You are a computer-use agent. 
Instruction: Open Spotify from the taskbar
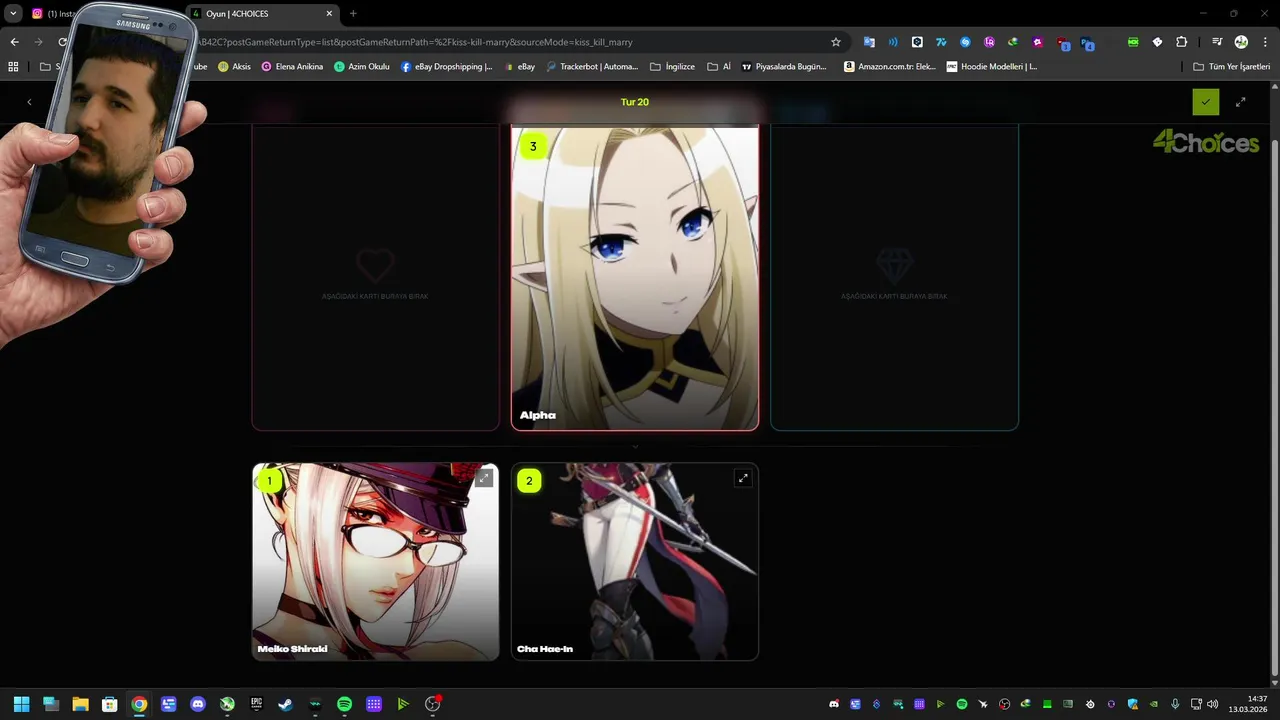click(344, 704)
